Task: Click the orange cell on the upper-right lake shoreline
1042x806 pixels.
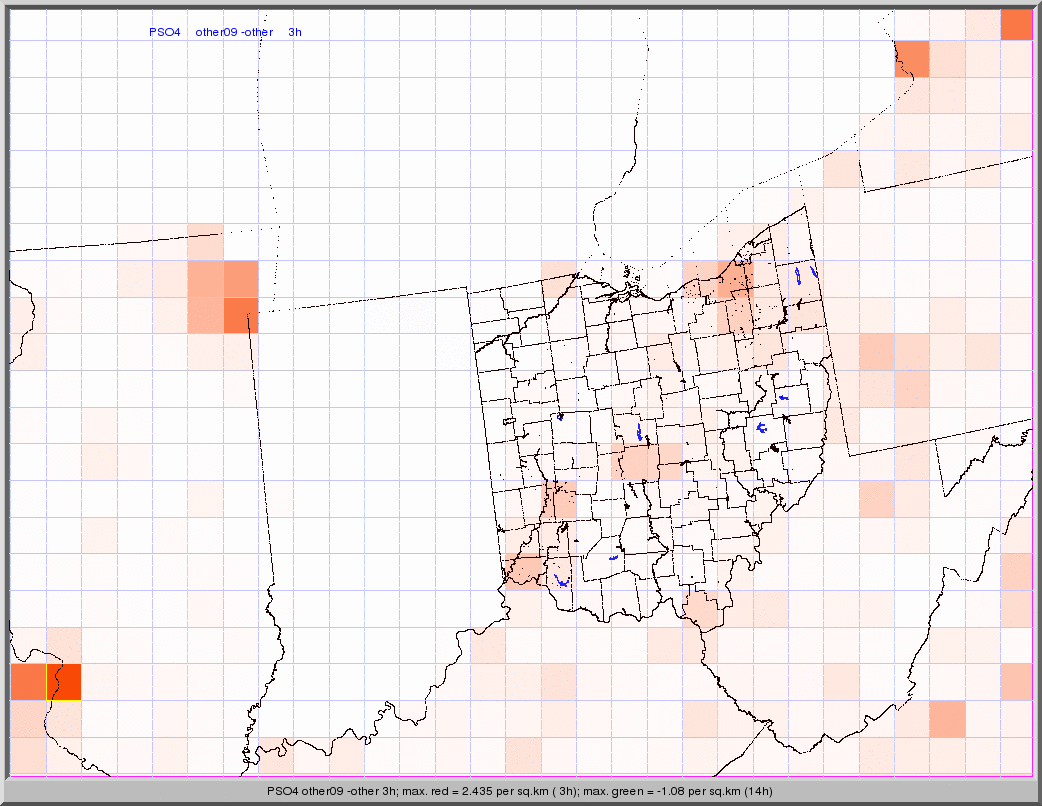Action: pos(911,59)
